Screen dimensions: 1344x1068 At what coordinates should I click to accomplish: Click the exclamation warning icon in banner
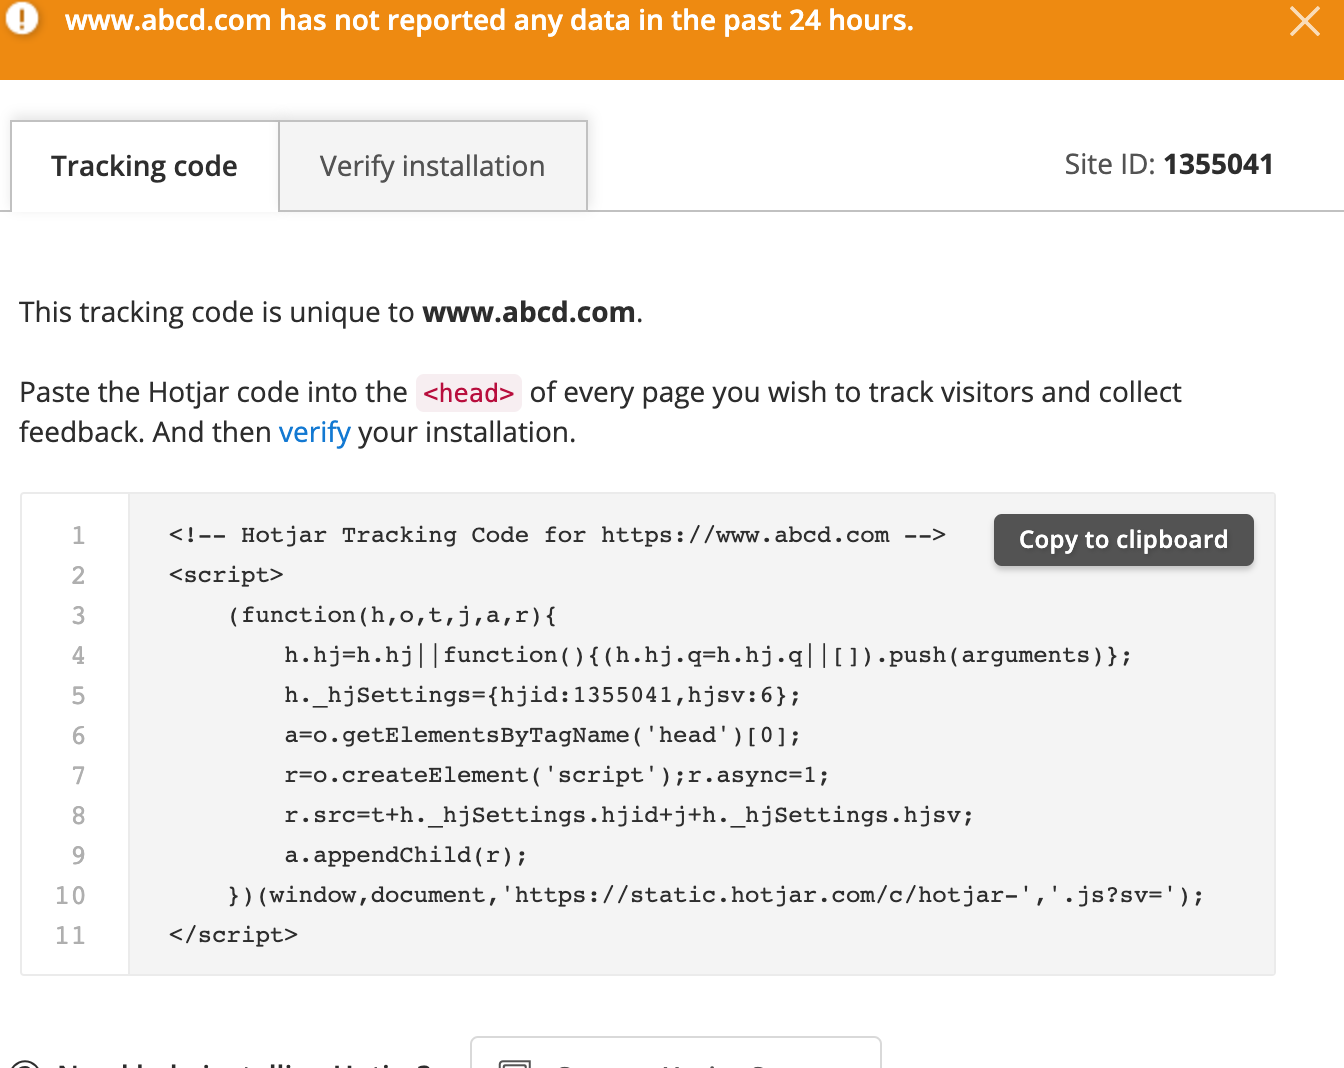click(22, 18)
